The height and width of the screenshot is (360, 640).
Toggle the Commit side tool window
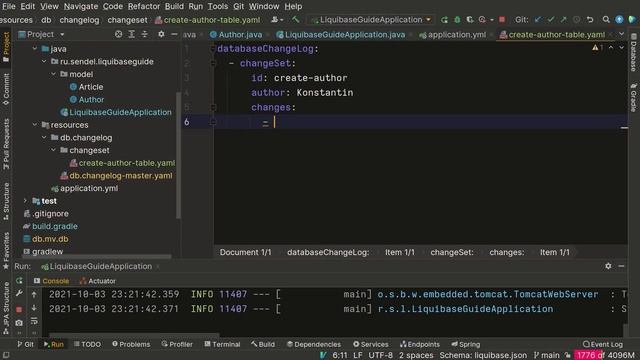click(6, 89)
